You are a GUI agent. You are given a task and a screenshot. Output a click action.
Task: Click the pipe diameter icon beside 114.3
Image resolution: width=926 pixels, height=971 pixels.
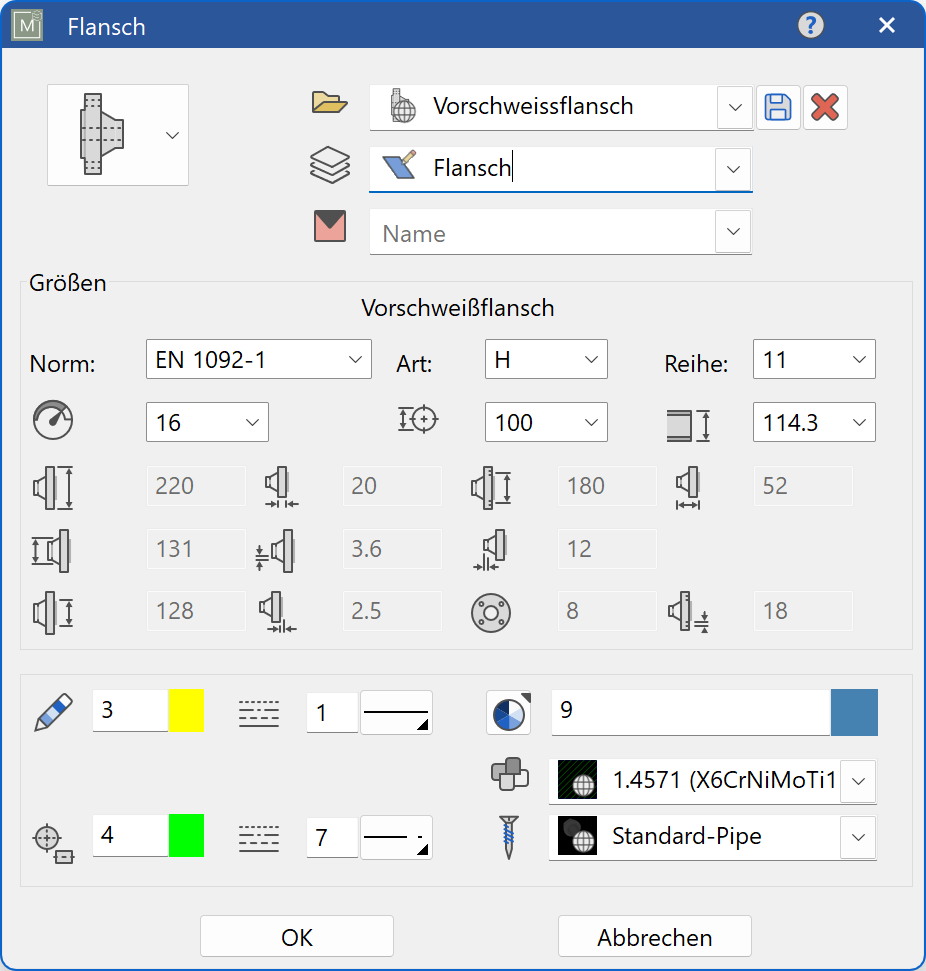click(690, 422)
